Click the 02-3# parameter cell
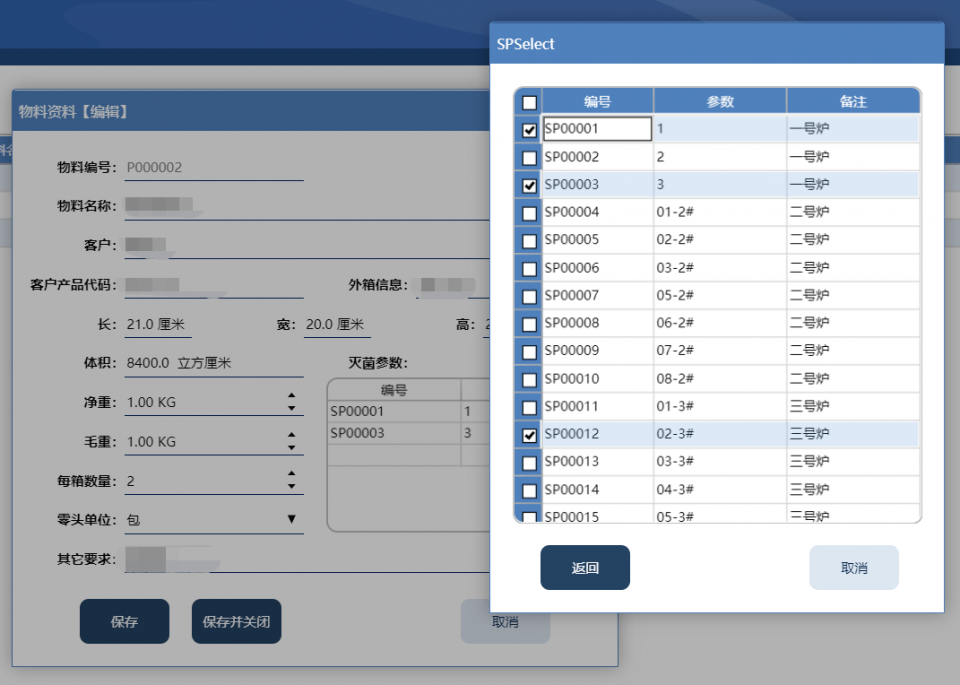 click(720, 433)
